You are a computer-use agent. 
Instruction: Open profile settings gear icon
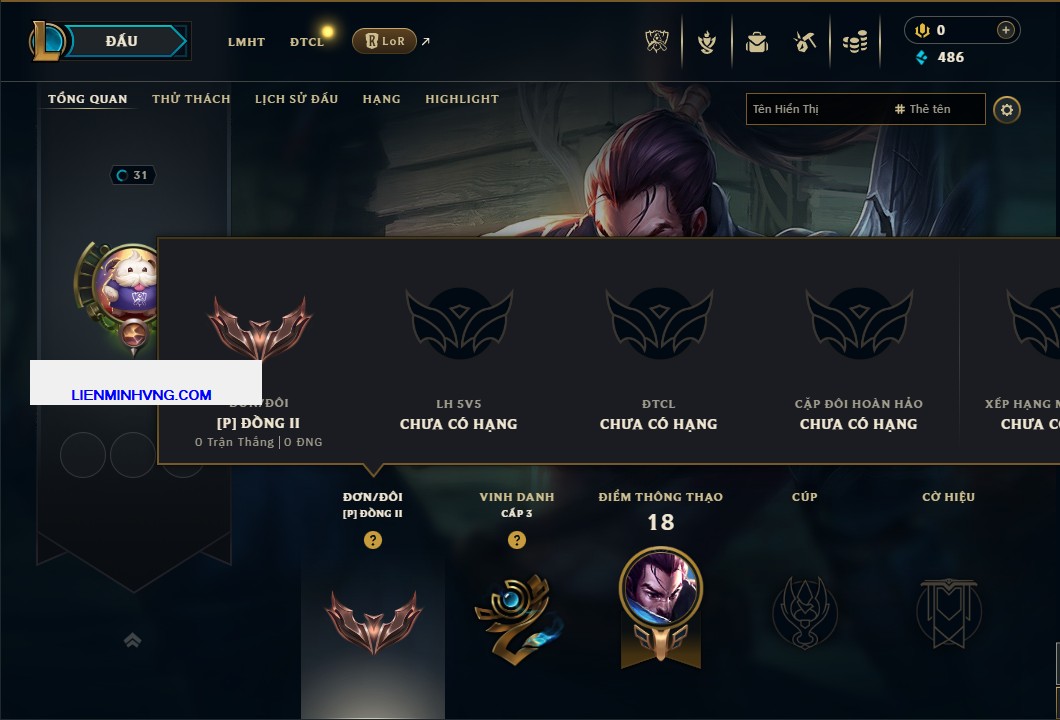pyautogui.click(x=1007, y=110)
